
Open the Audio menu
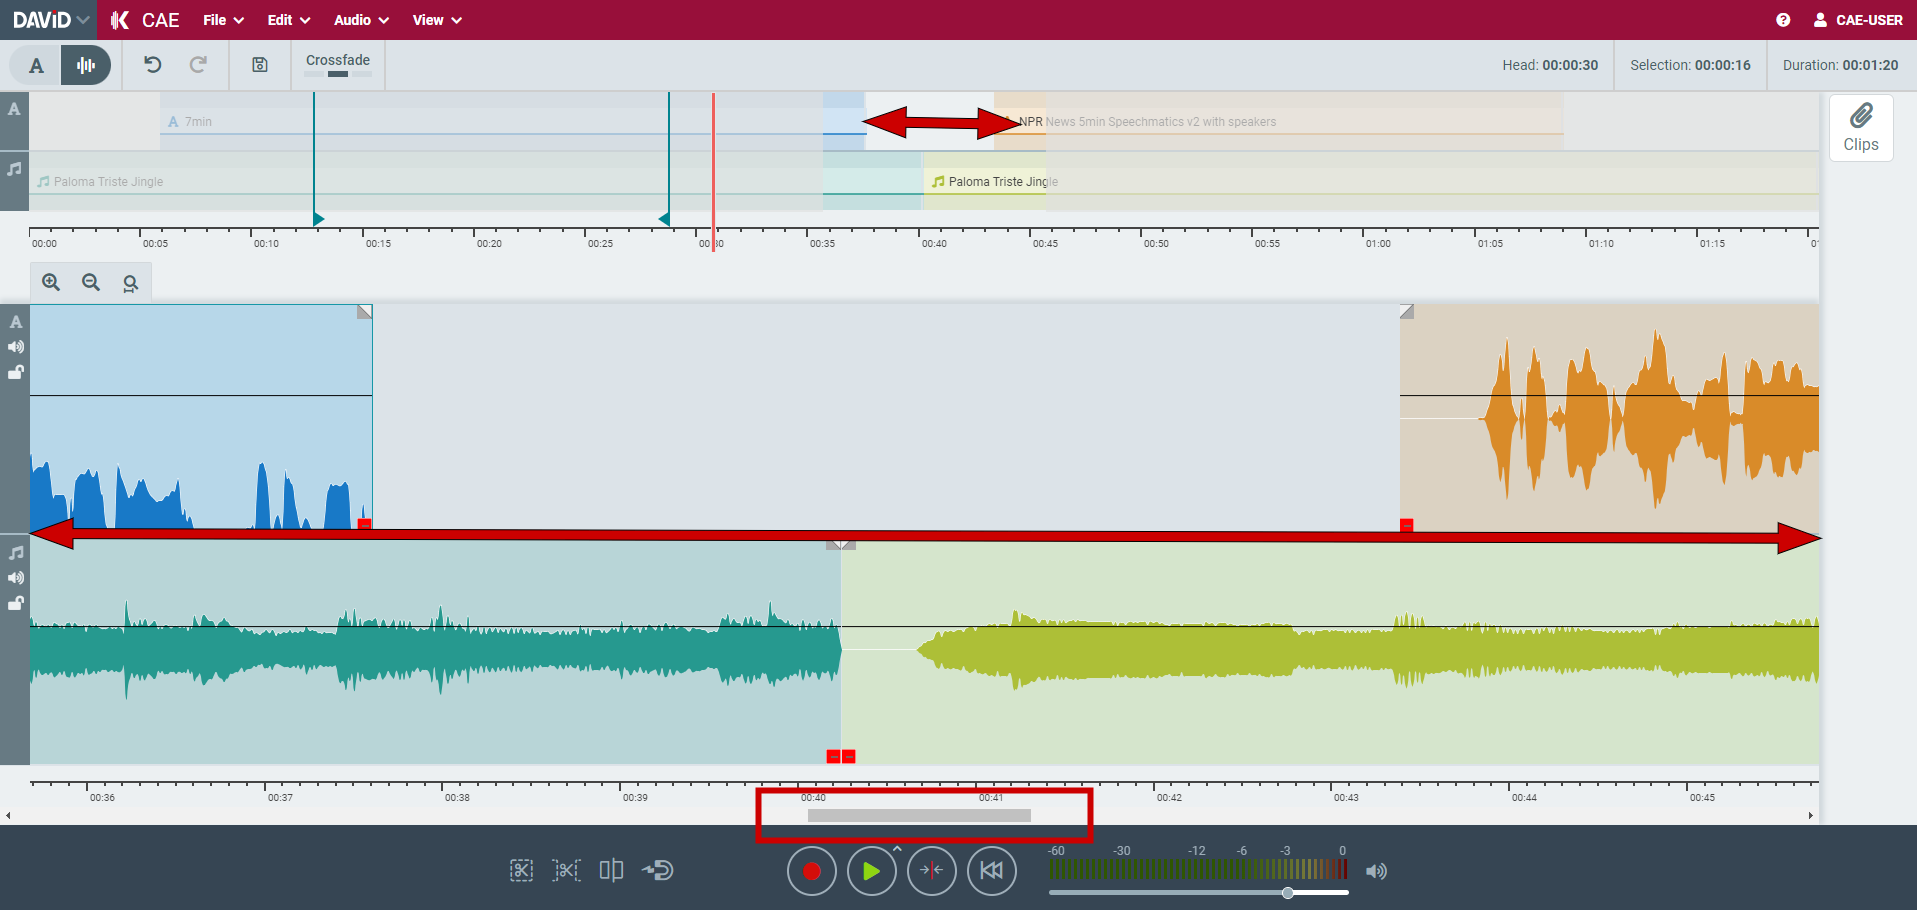click(360, 20)
